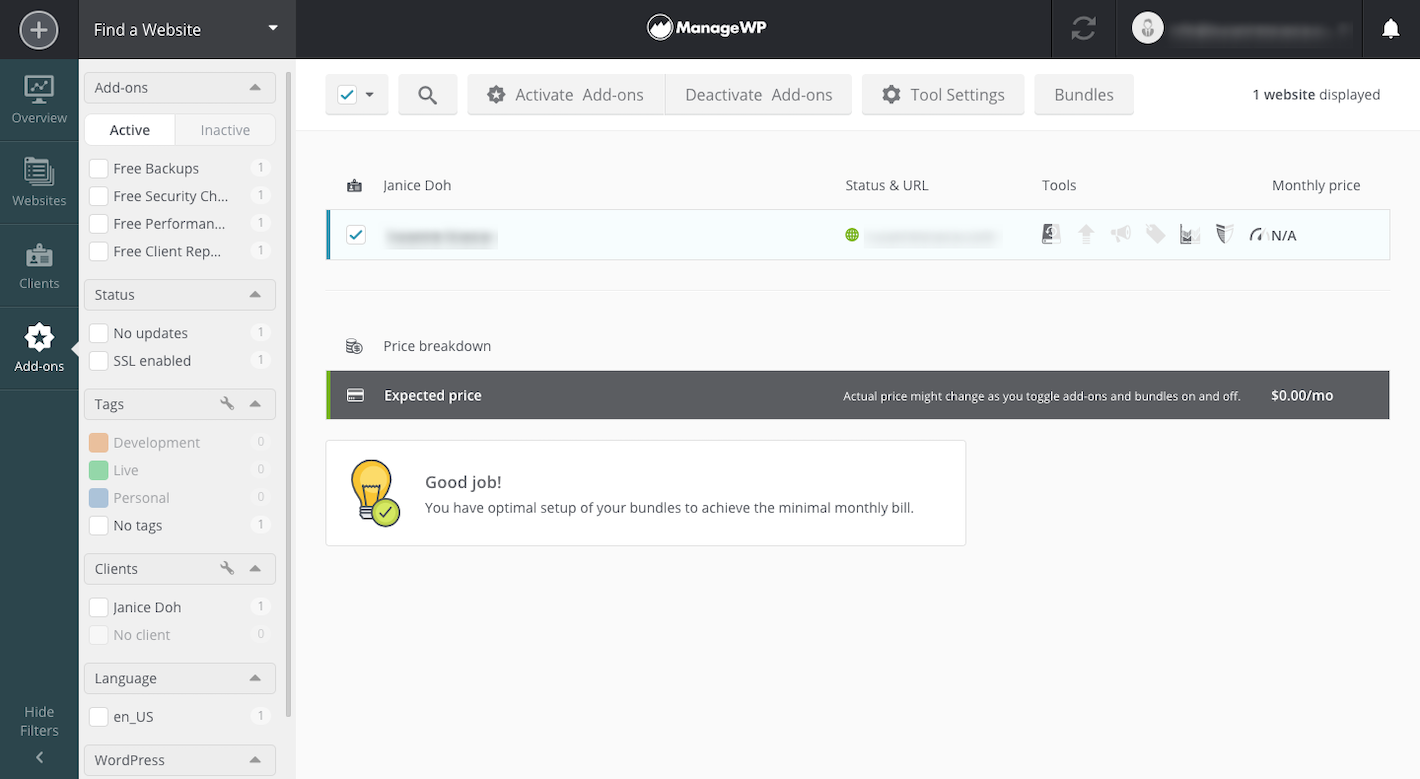Click the wrench icon next to Tags

[x=227, y=404]
